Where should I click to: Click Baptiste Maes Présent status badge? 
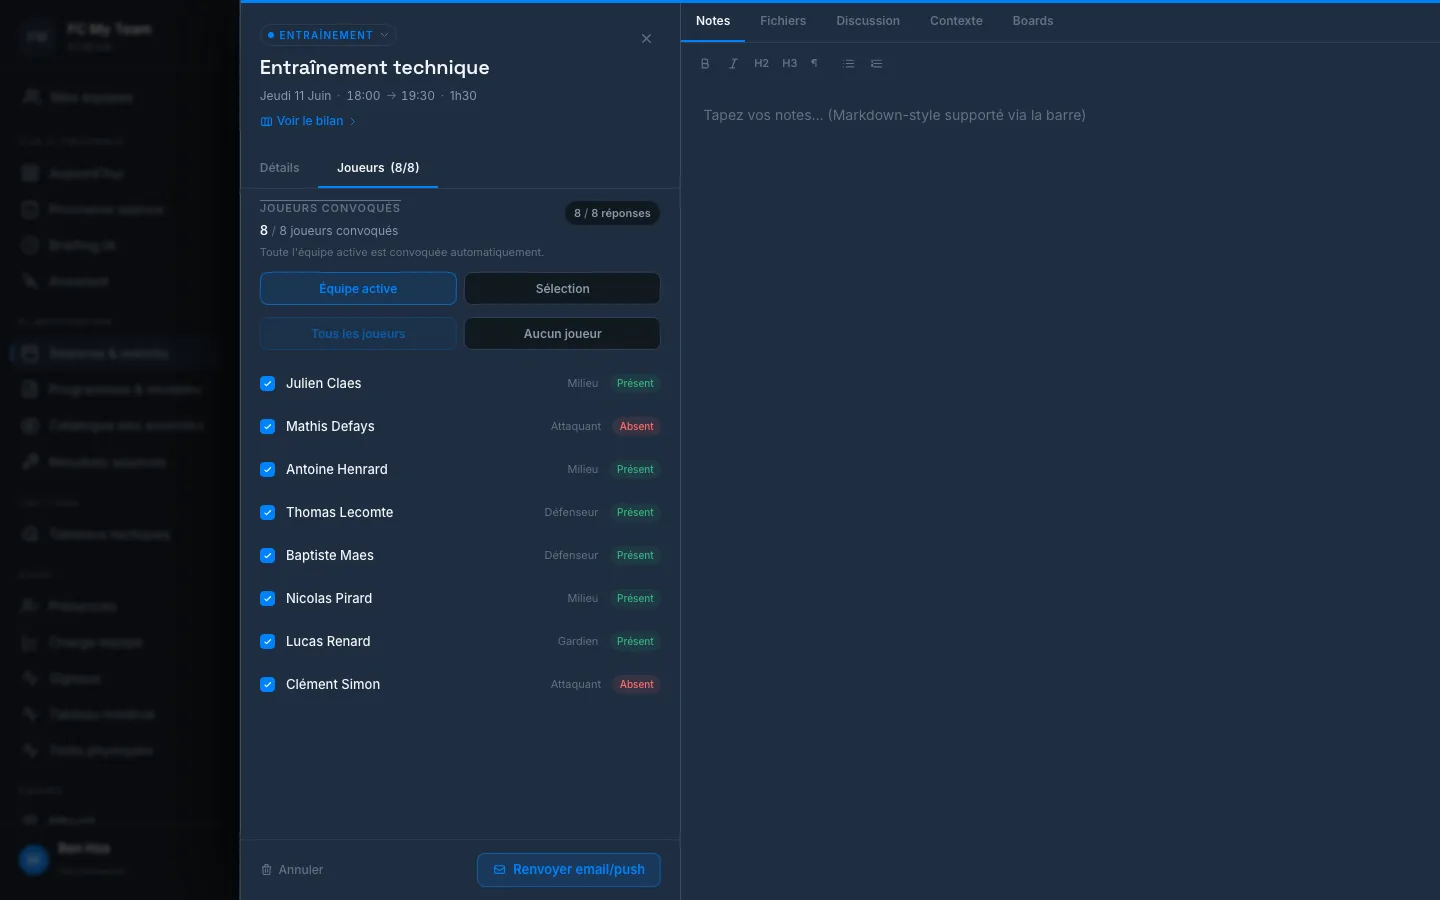(635, 556)
